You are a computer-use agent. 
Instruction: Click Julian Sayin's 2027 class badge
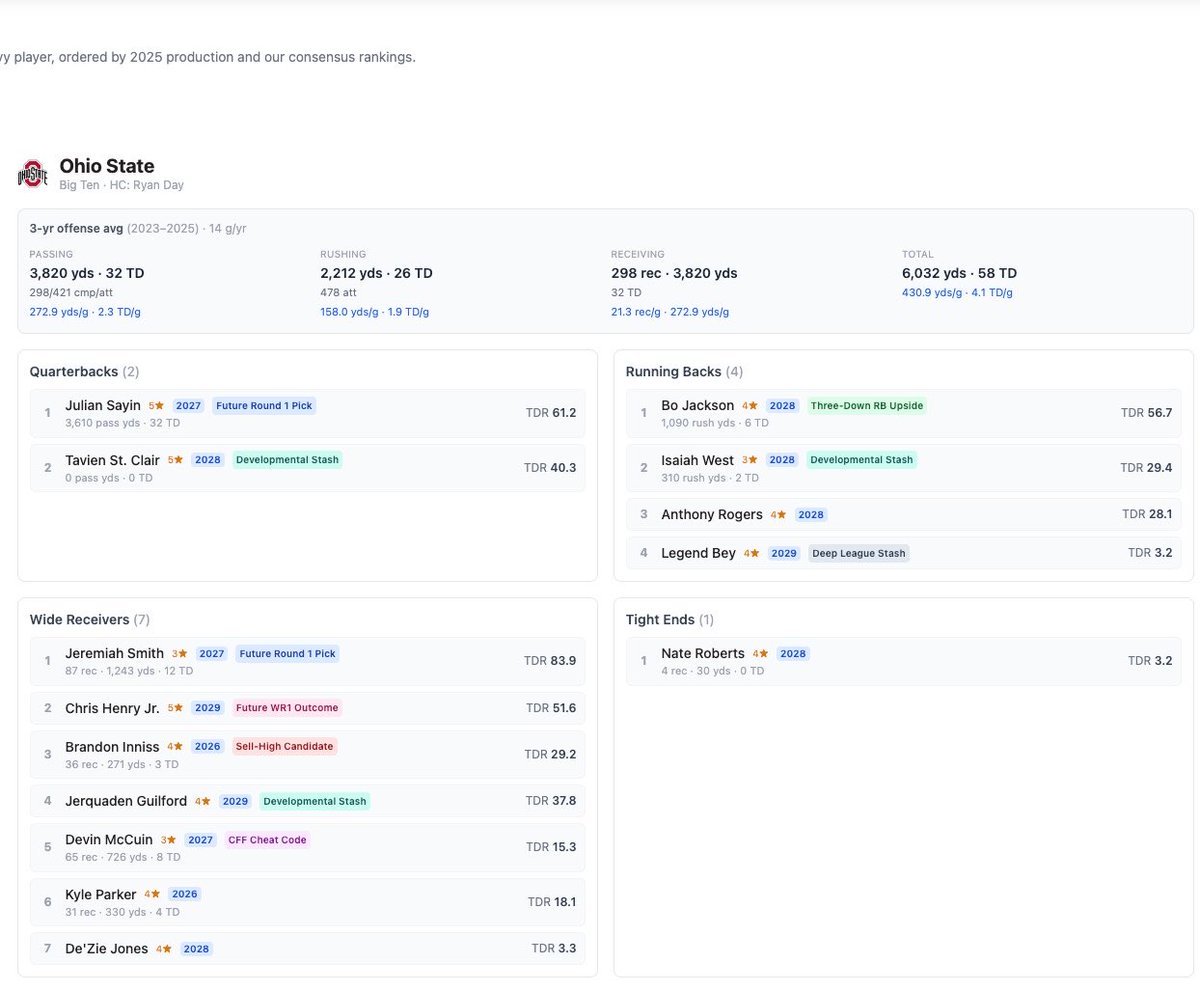click(188, 406)
